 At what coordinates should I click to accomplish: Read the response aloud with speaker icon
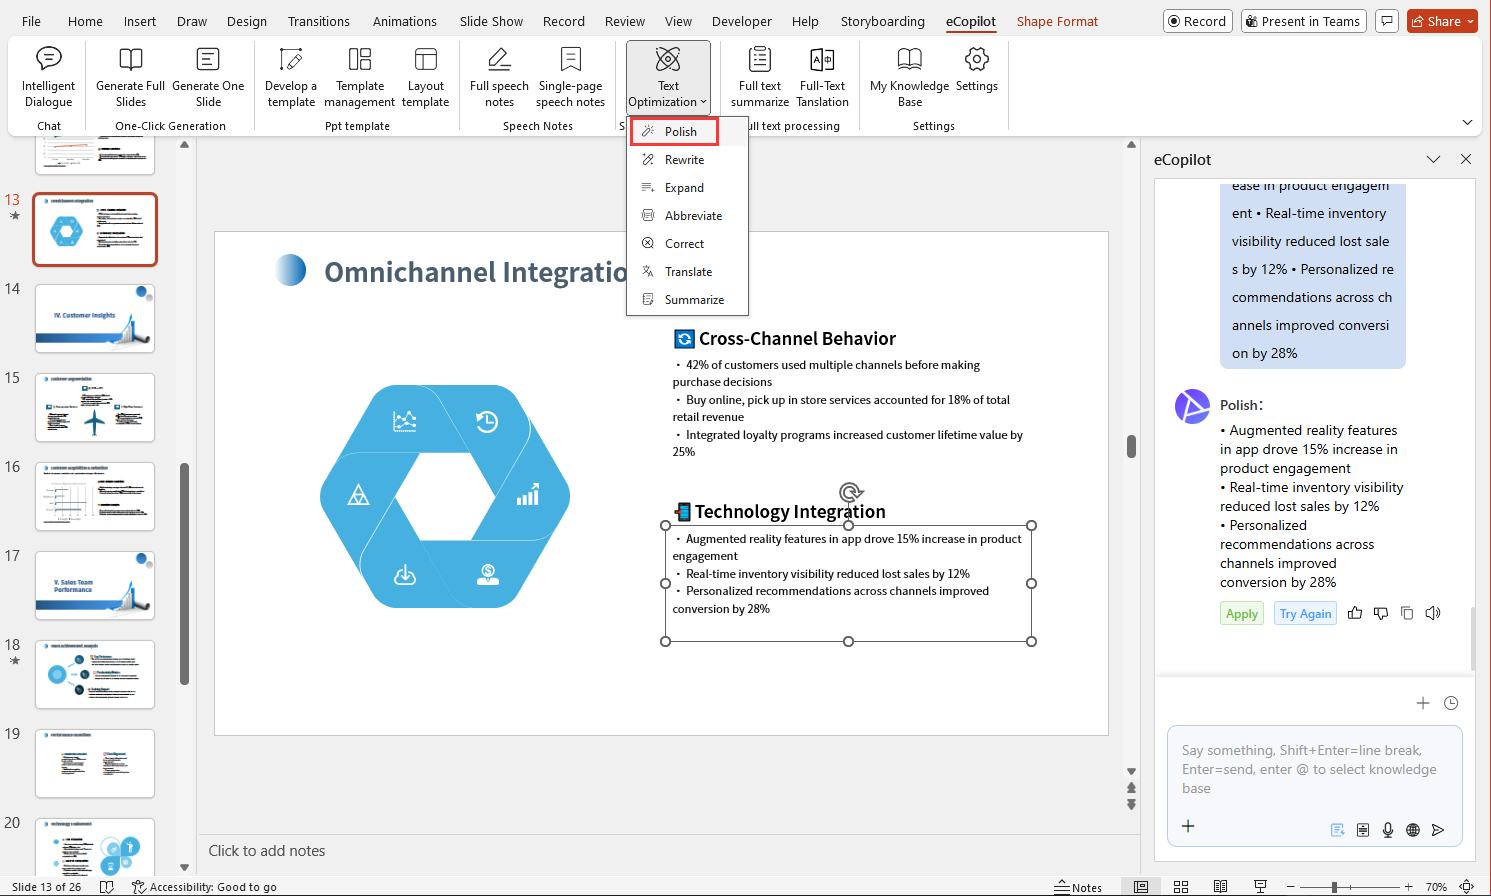(x=1433, y=613)
